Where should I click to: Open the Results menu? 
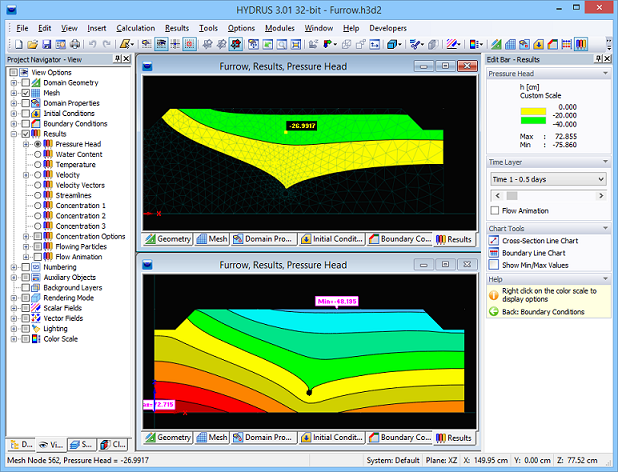[x=177, y=28]
